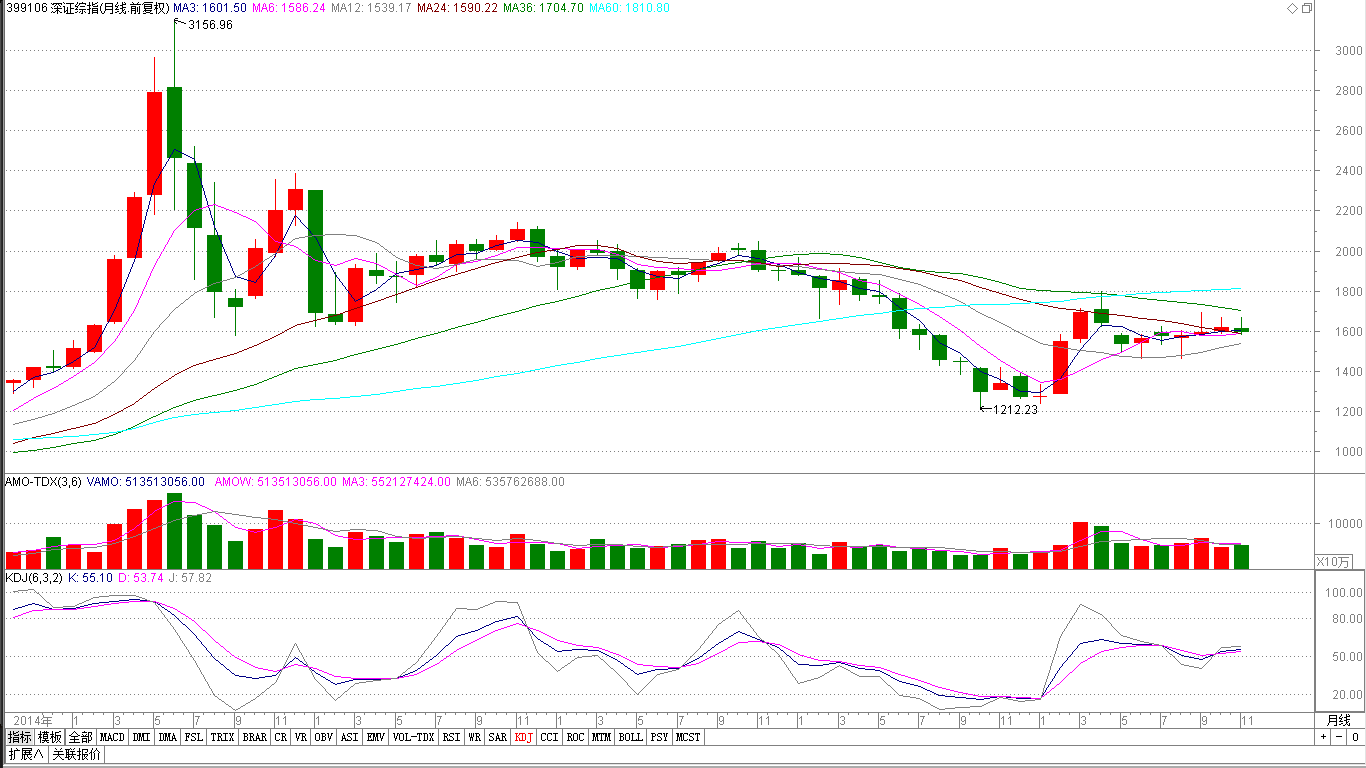Switch indicator to TRIX

pyautogui.click(x=223, y=737)
